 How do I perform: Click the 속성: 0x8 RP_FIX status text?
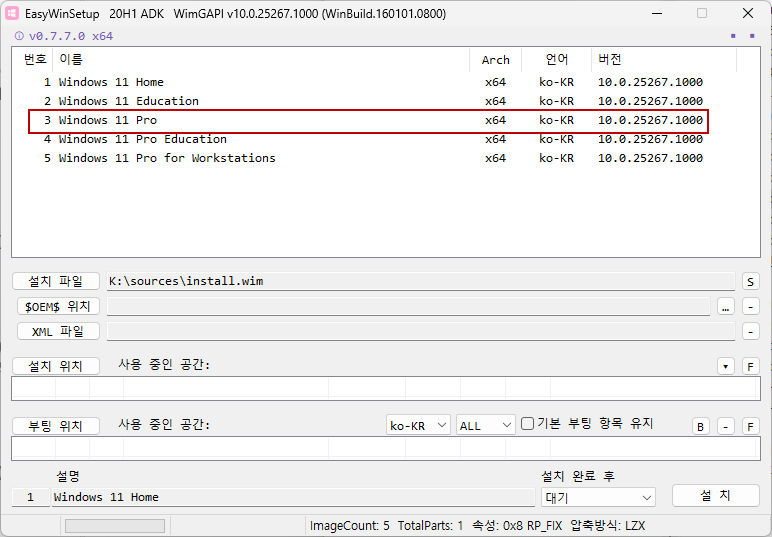(517, 526)
